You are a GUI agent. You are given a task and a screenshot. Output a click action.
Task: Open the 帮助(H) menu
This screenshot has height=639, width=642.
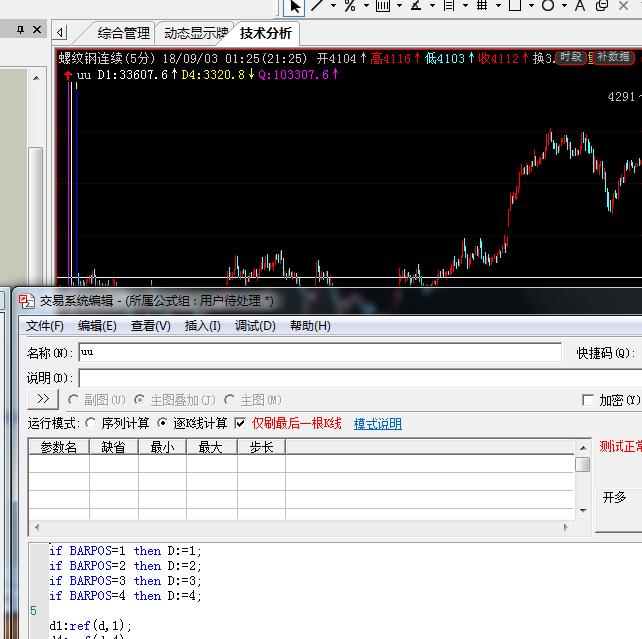pos(310,326)
